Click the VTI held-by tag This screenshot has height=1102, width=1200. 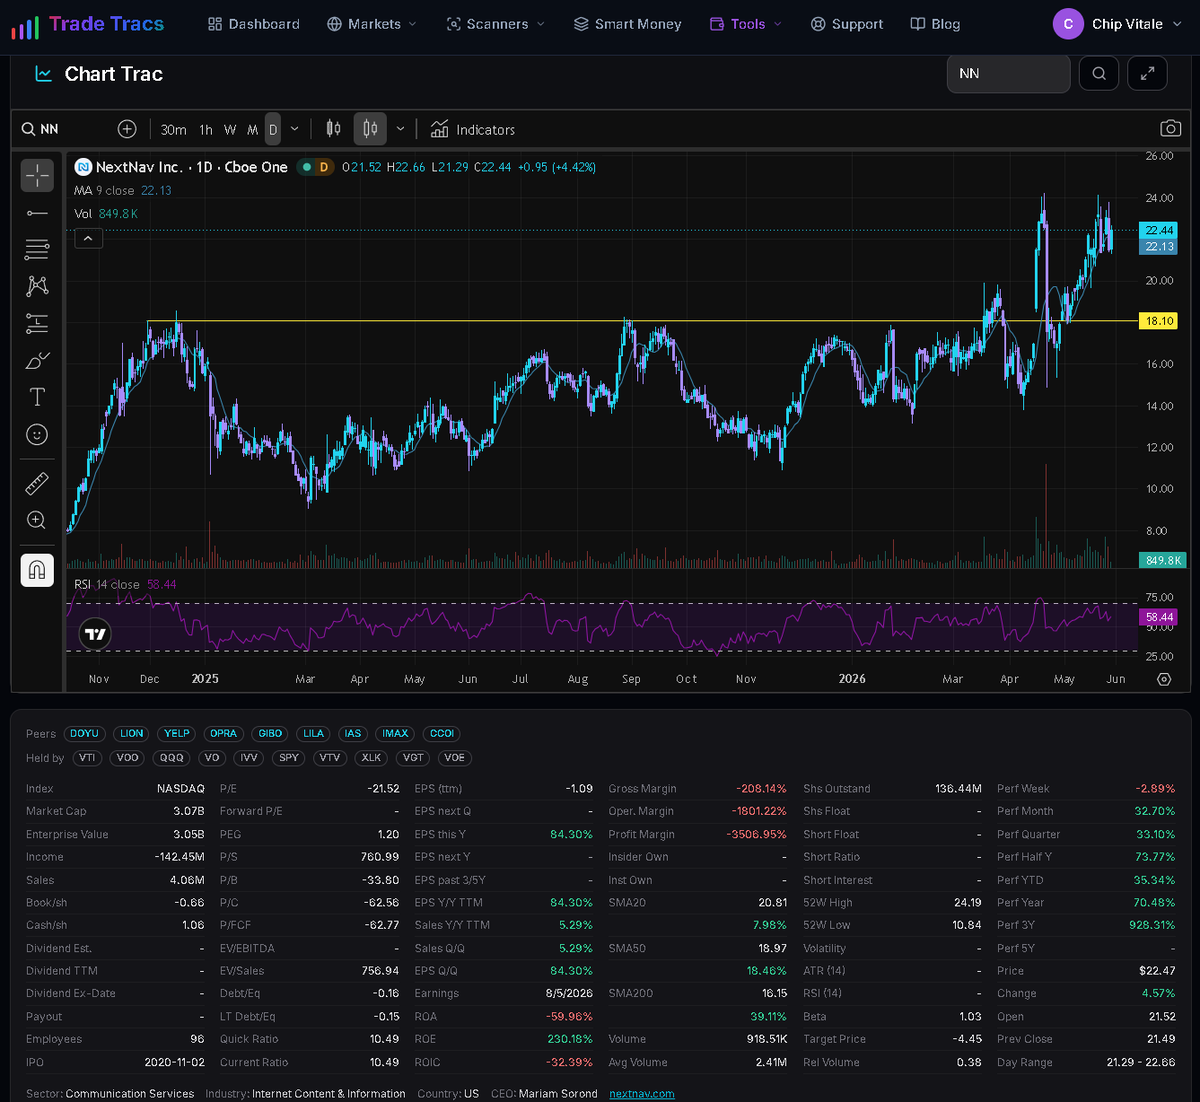87,757
